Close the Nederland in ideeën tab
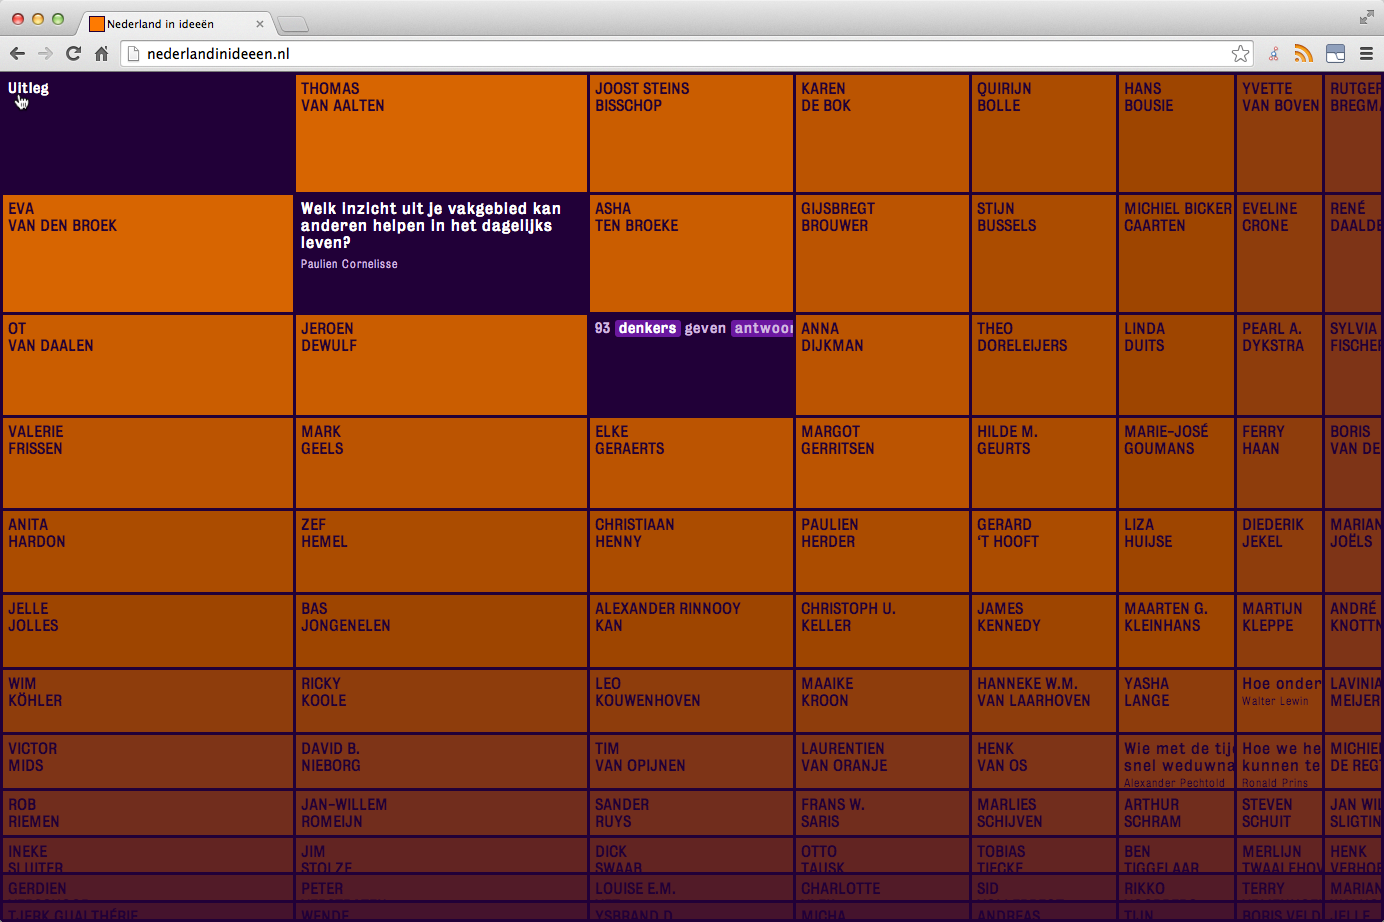 [x=260, y=24]
